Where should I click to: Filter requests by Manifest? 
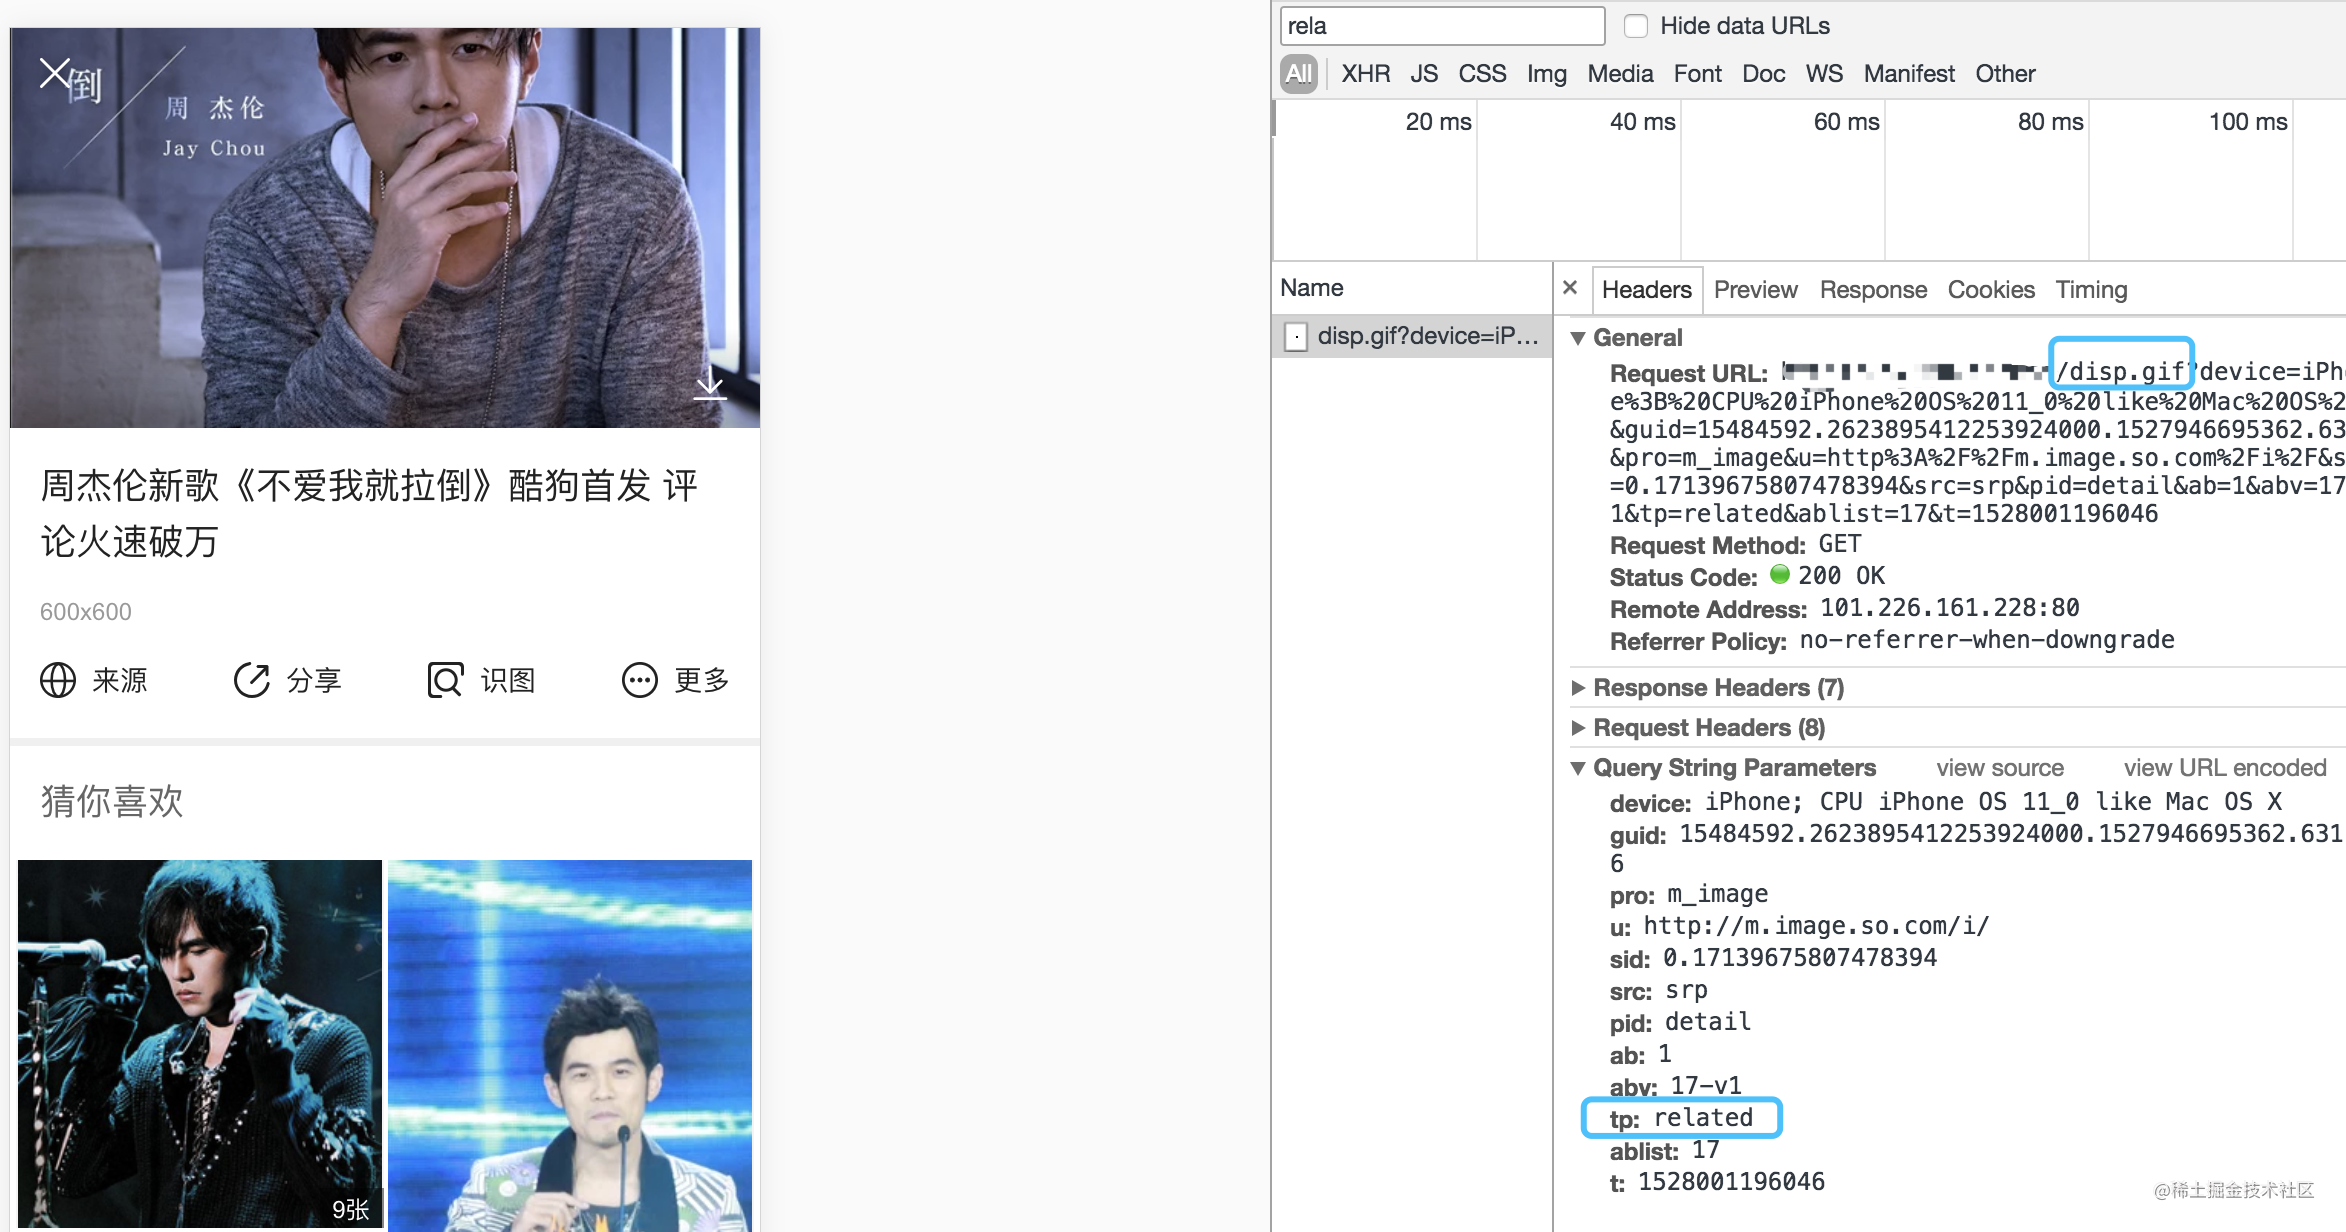pyautogui.click(x=1909, y=74)
